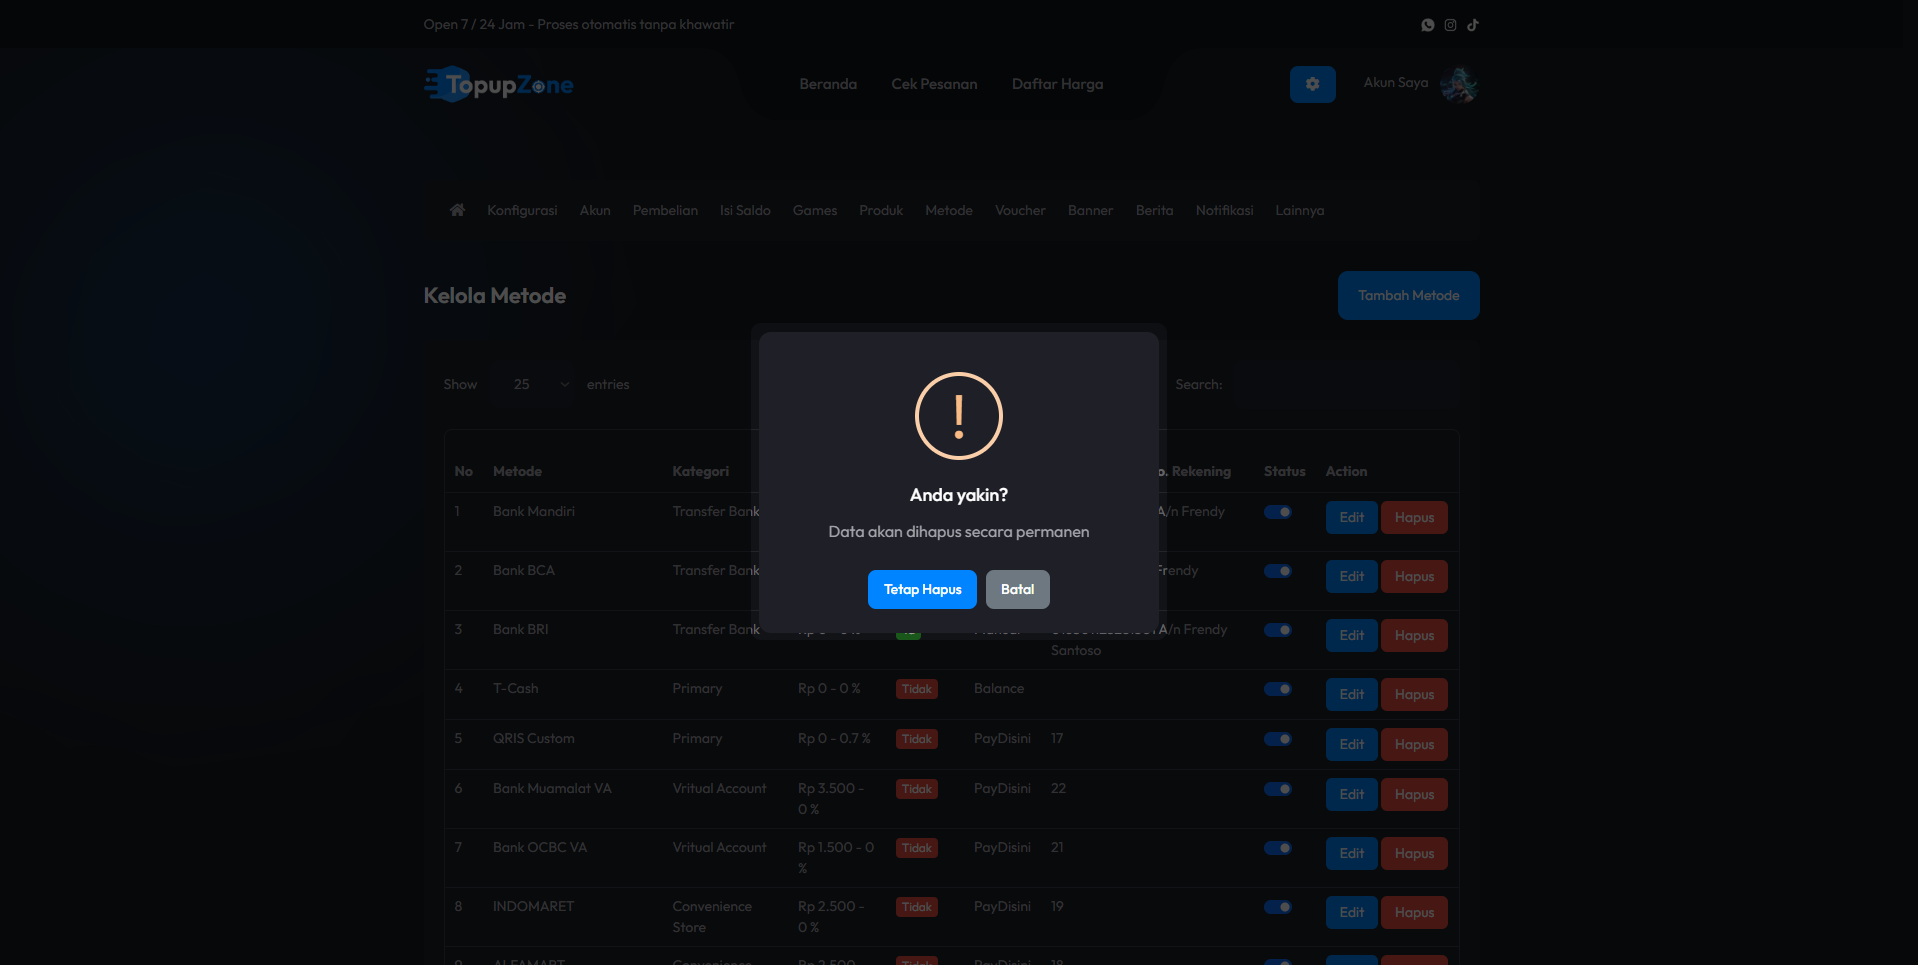Open the Banner menu
Image resolution: width=1918 pixels, height=965 pixels.
pos(1090,210)
